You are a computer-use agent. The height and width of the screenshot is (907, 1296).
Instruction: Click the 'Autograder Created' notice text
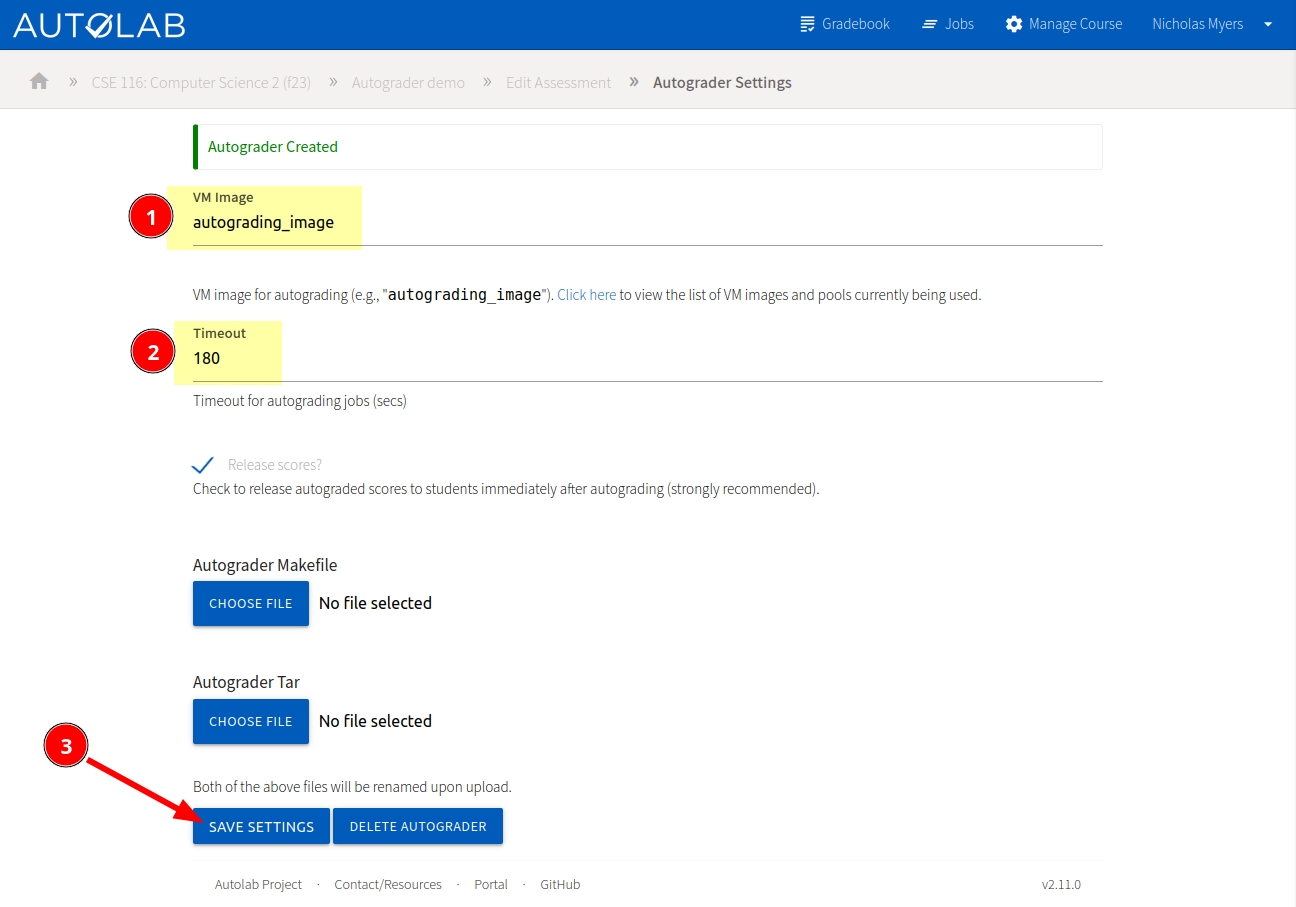click(x=273, y=146)
